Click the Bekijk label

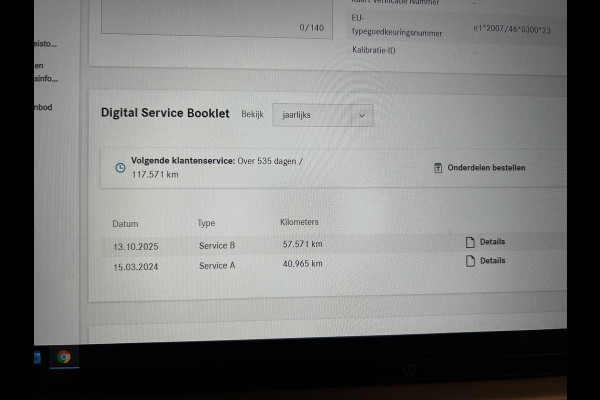click(x=252, y=114)
